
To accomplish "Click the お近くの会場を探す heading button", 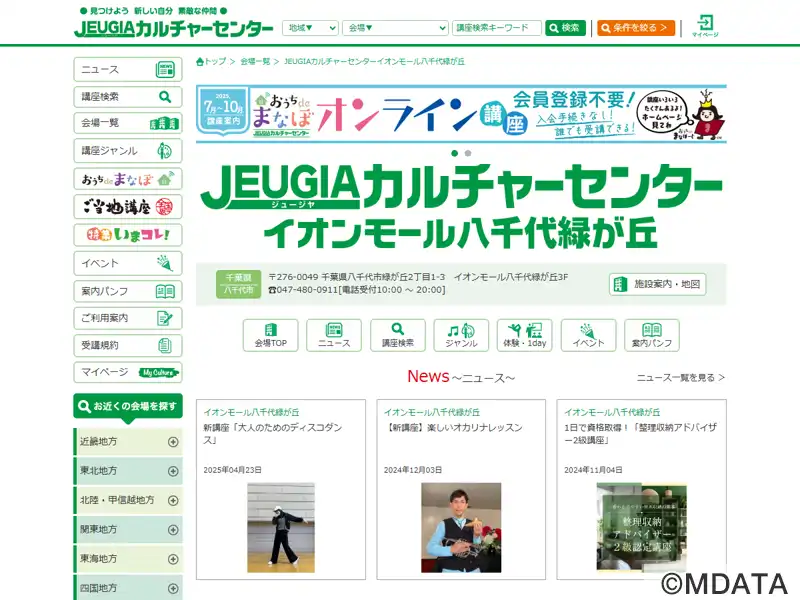I will (128, 406).
